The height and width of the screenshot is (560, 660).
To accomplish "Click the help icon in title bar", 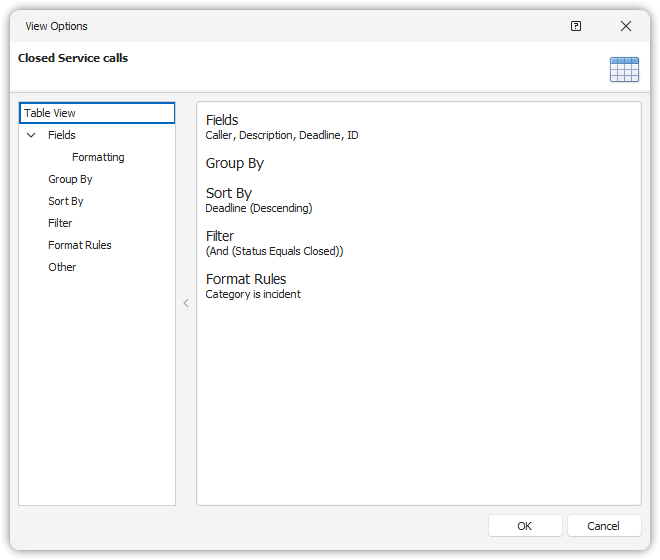I will [x=576, y=26].
